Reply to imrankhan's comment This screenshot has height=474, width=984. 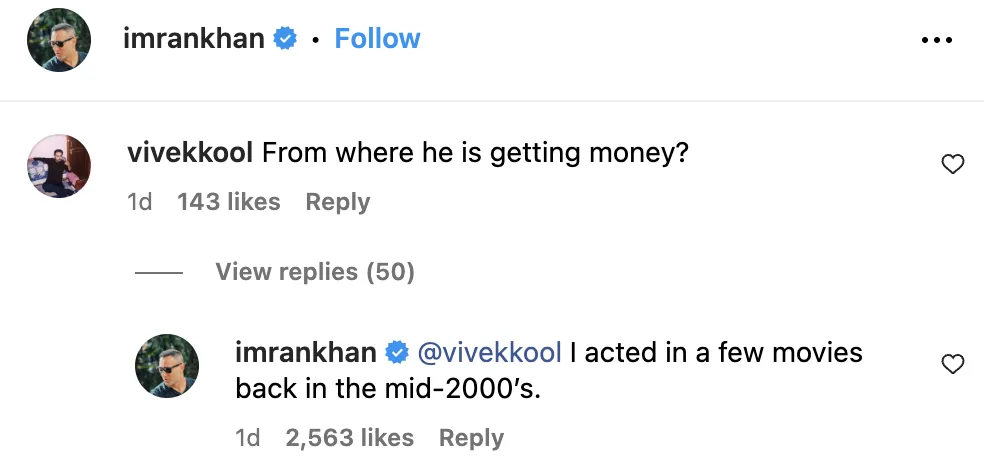pos(471,438)
